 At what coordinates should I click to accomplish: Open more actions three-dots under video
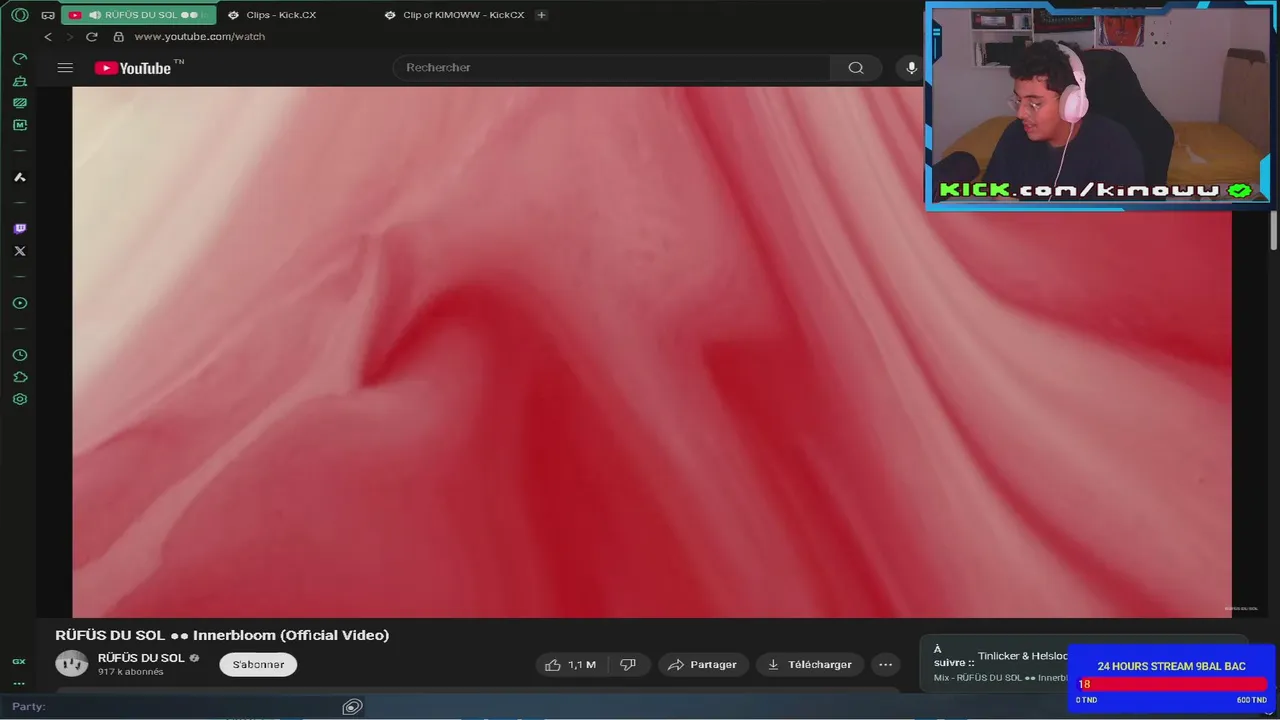pyautogui.click(x=885, y=665)
